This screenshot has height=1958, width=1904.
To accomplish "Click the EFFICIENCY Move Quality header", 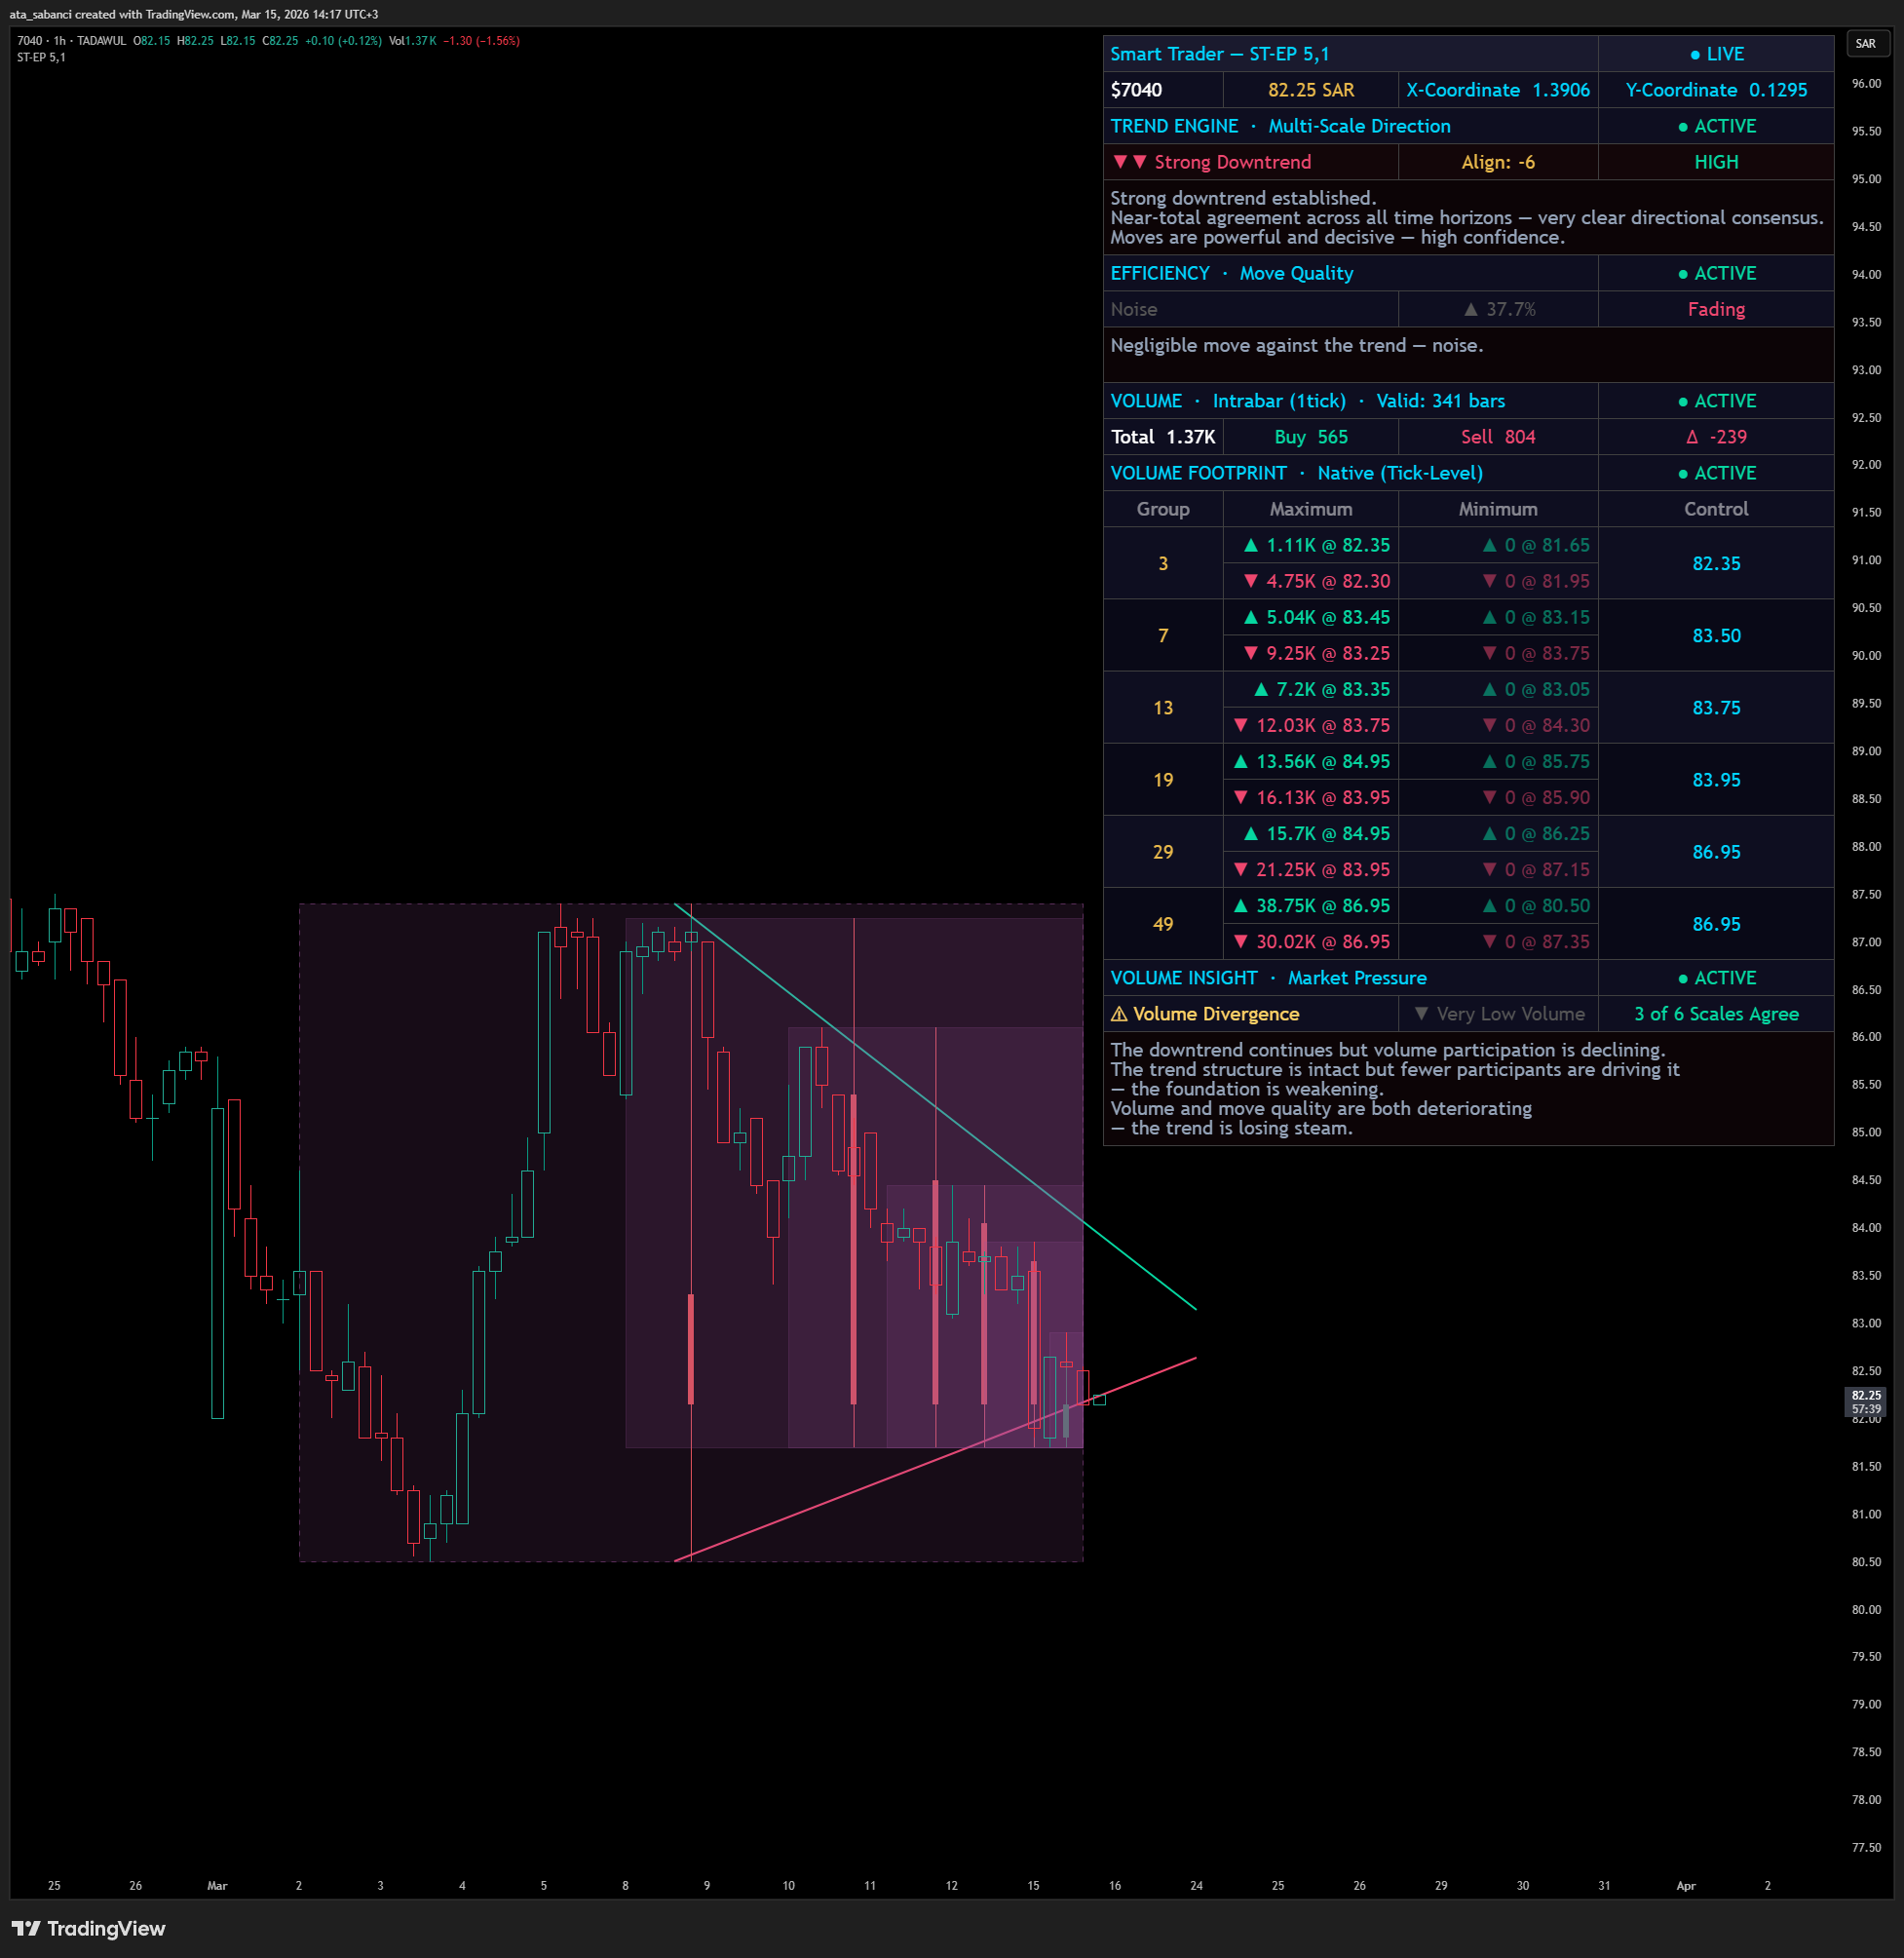I will (x=1350, y=273).
